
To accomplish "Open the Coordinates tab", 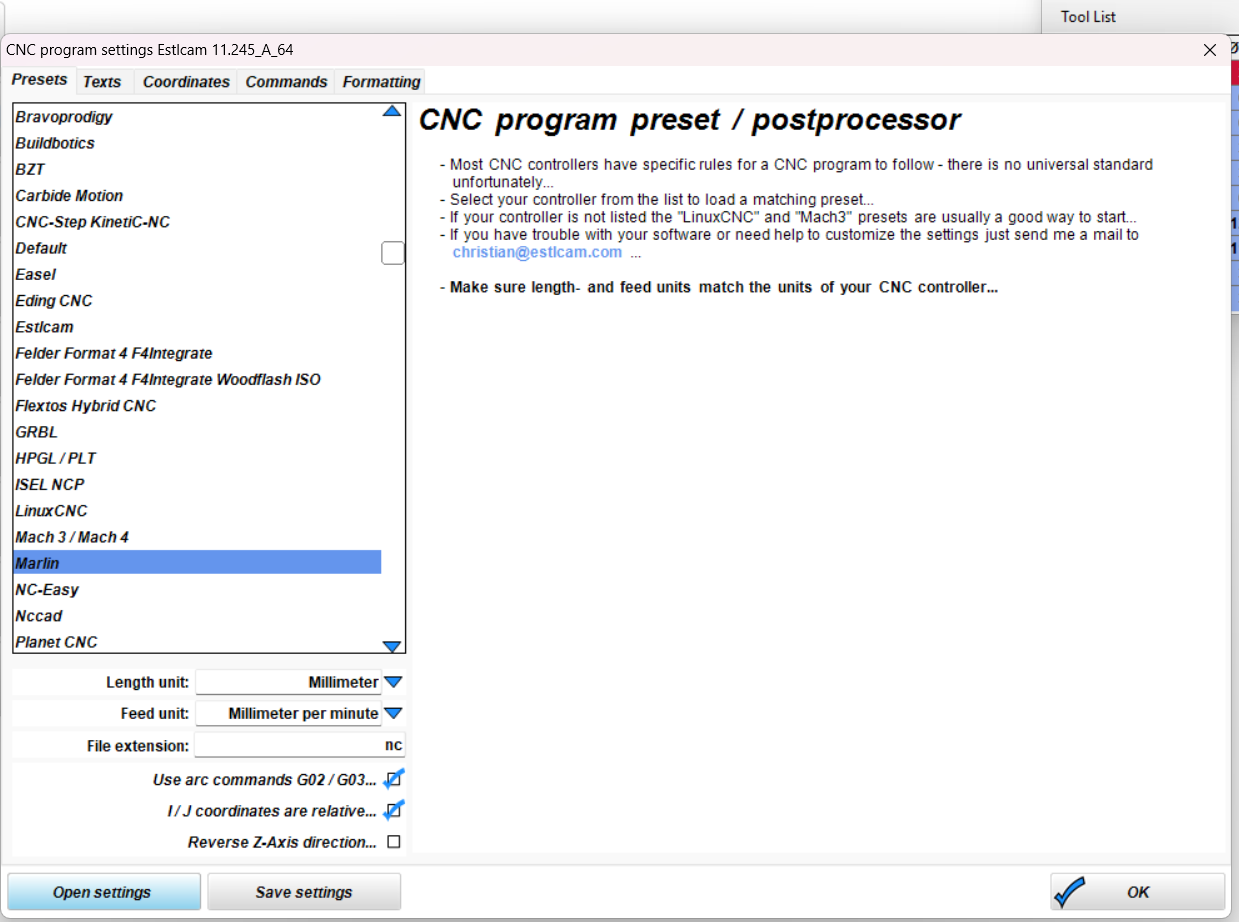I will pyautogui.click(x=186, y=82).
